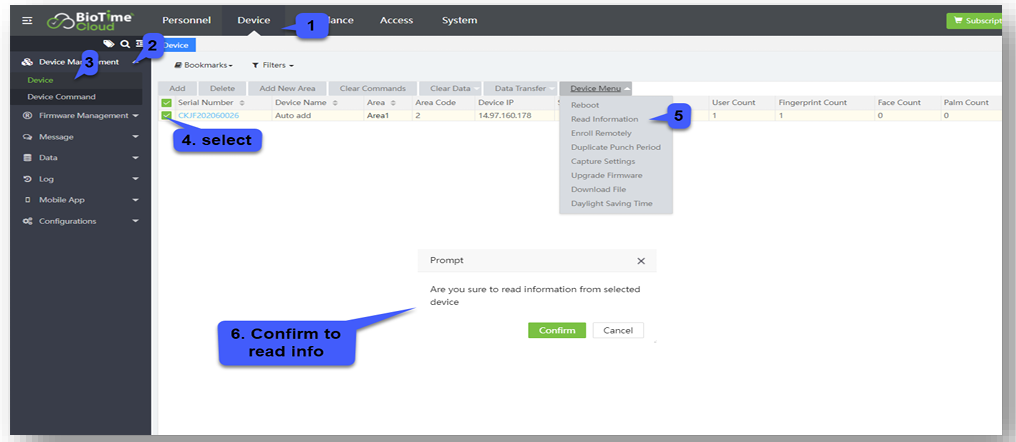Uncheck the CKJF202060026 device row checkbox
1016x442 pixels.
pyautogui.click(x=166, y=116)
